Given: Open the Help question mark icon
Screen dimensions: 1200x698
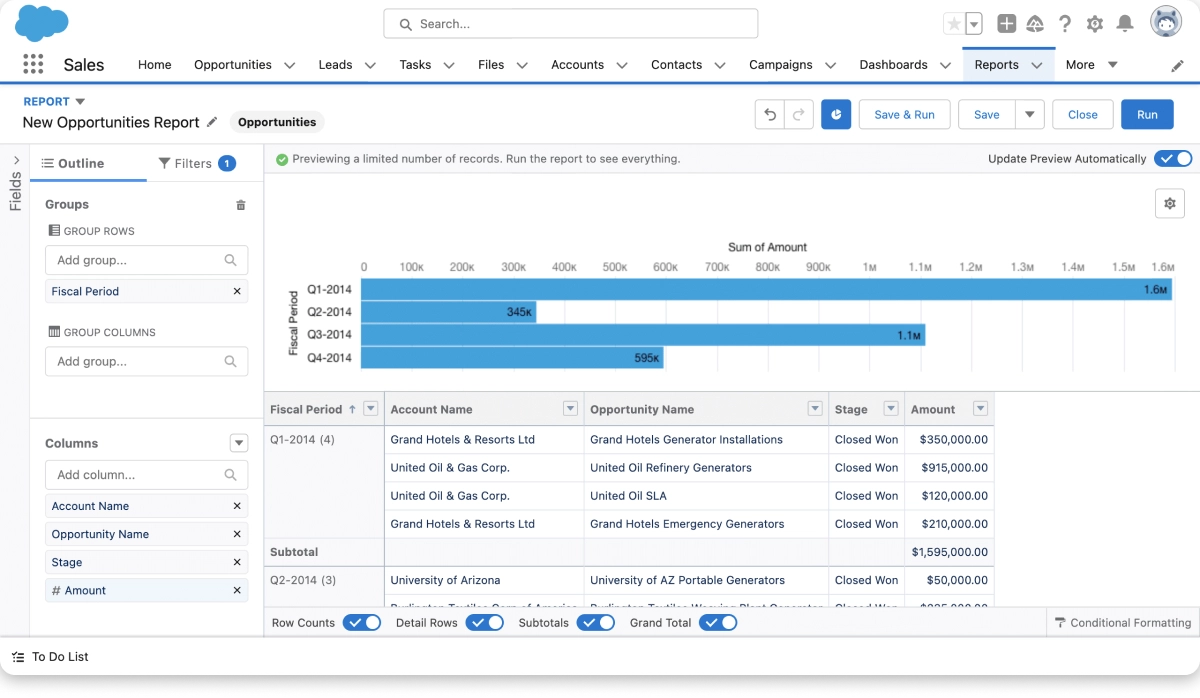Looking at the screenshot, I should click(x=1065, y=23).
